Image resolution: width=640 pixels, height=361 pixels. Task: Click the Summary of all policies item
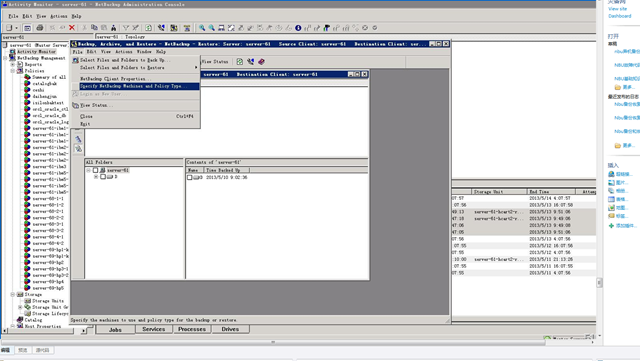pyautogui.click(x=49, y=77)
